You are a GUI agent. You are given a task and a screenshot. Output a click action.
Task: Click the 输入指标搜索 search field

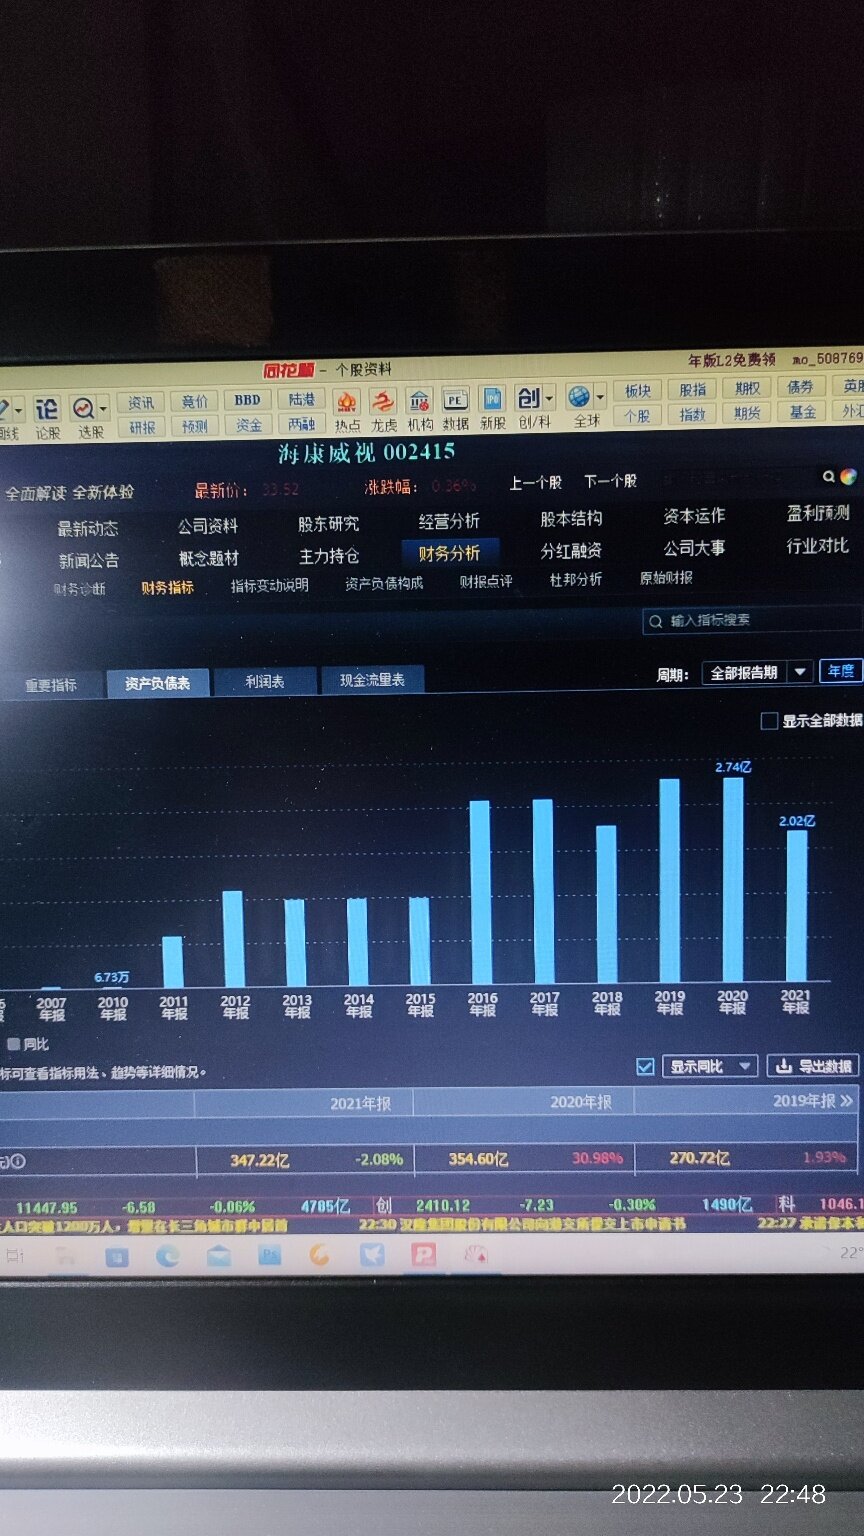tap(752, 621)
